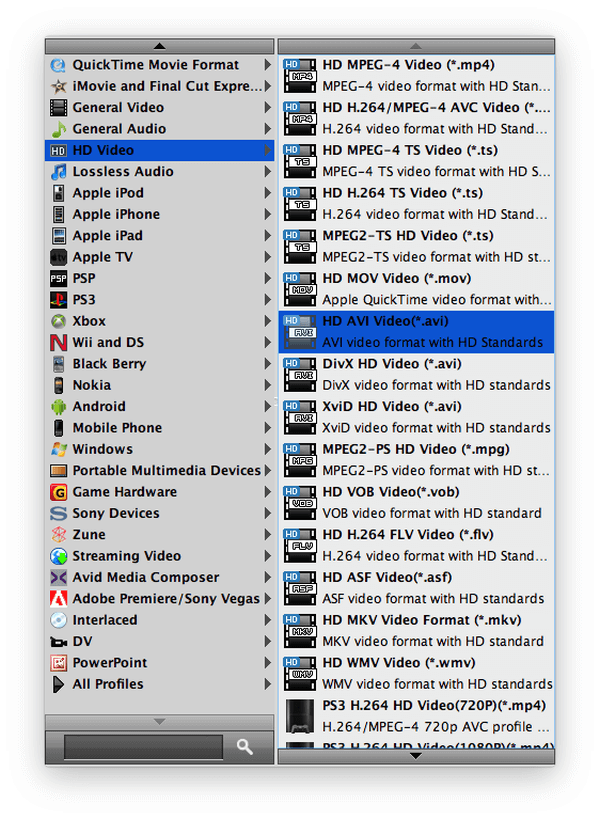
Task: Click the iMovie and Final Cut star icon
Action: coord(58,86)
